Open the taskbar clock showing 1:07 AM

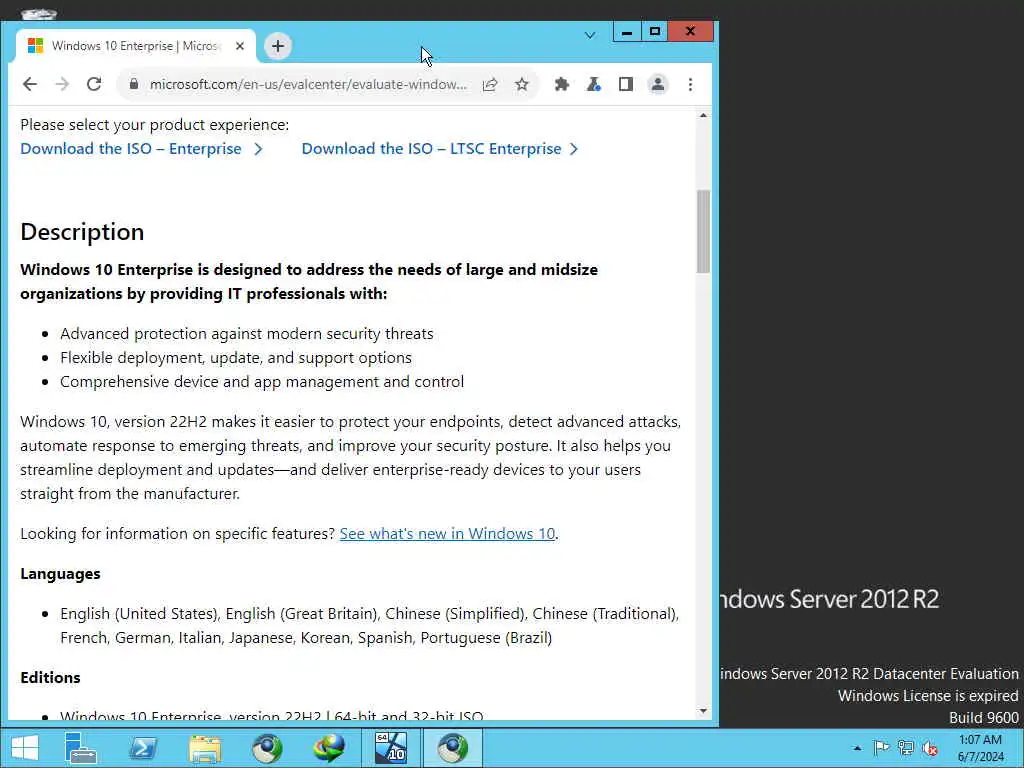click(x=980, y=748)
